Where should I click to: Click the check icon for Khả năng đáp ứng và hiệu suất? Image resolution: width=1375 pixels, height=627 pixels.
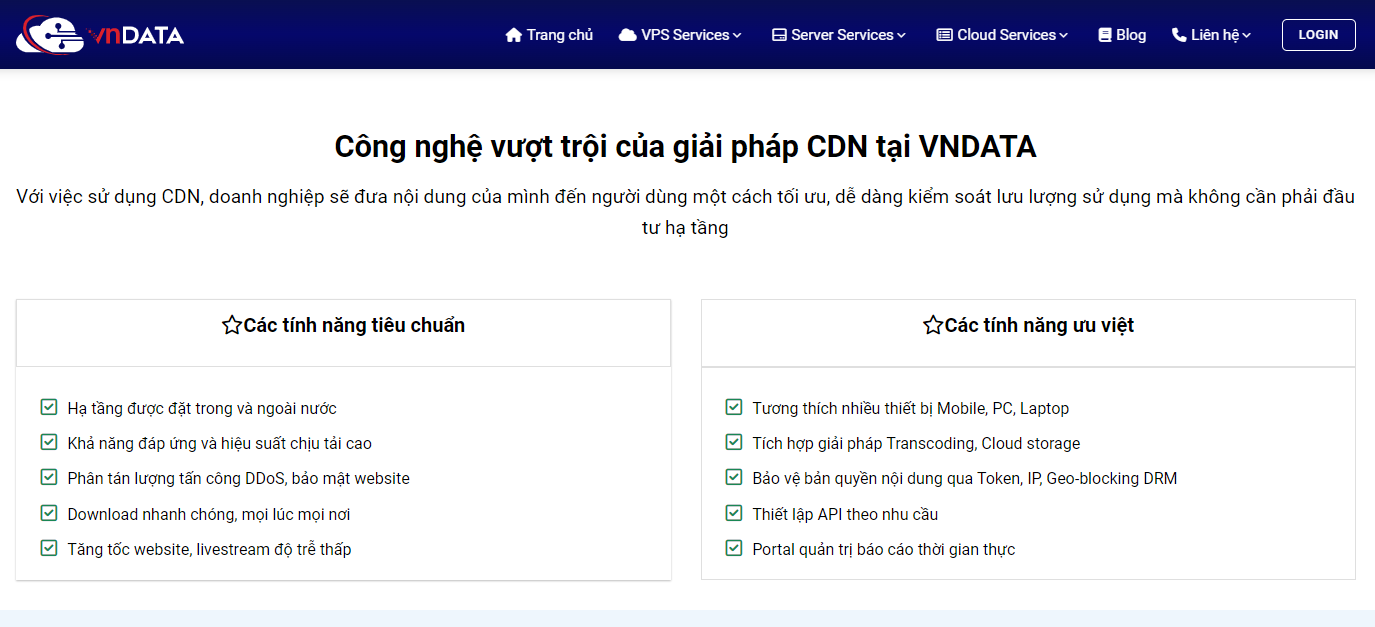click(48, 442)
